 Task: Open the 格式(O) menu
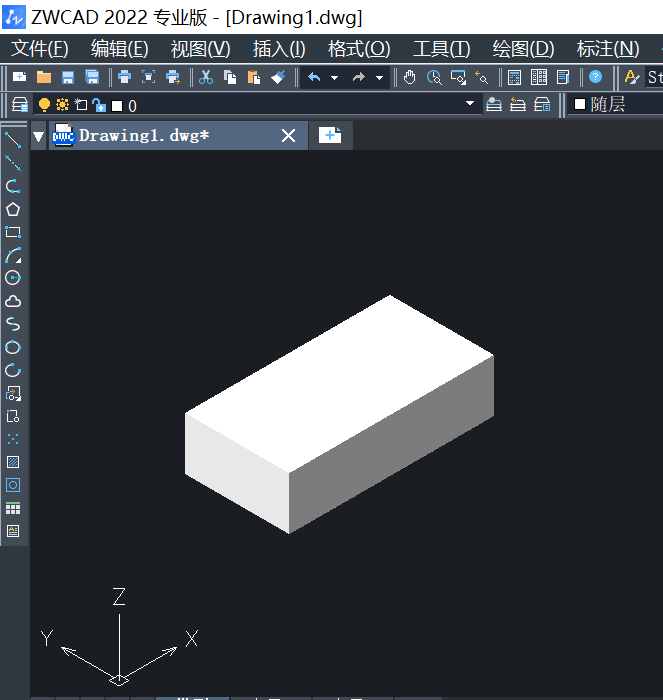click(x=359, y=49)
